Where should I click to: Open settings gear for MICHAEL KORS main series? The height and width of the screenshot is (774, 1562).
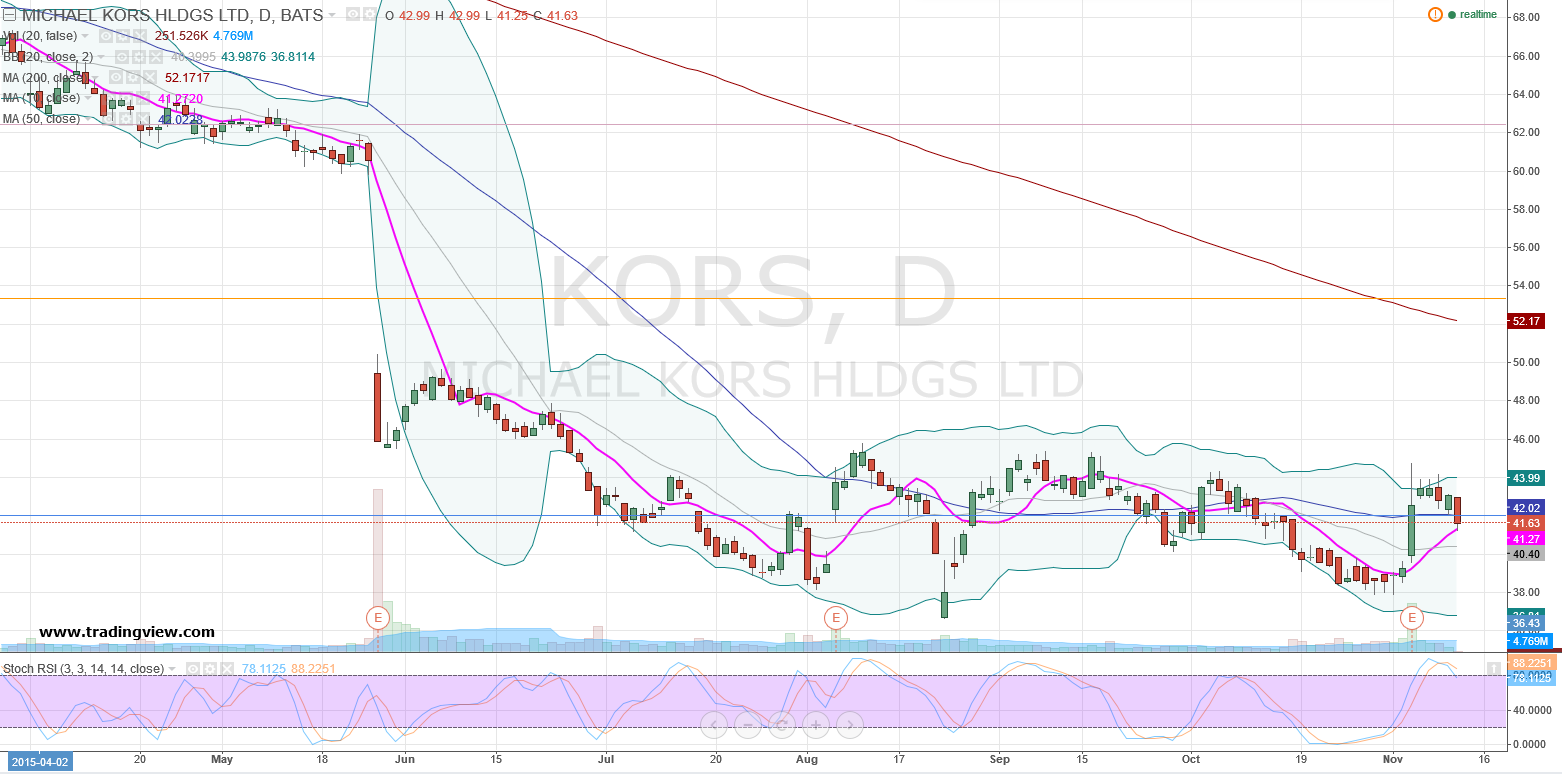(x=372, y=16)
